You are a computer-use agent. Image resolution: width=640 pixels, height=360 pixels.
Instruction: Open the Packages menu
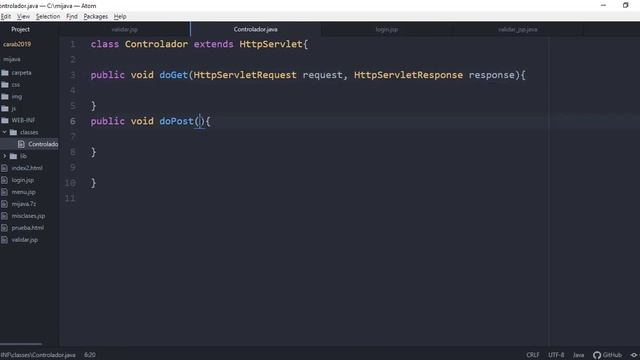point(96,16)
